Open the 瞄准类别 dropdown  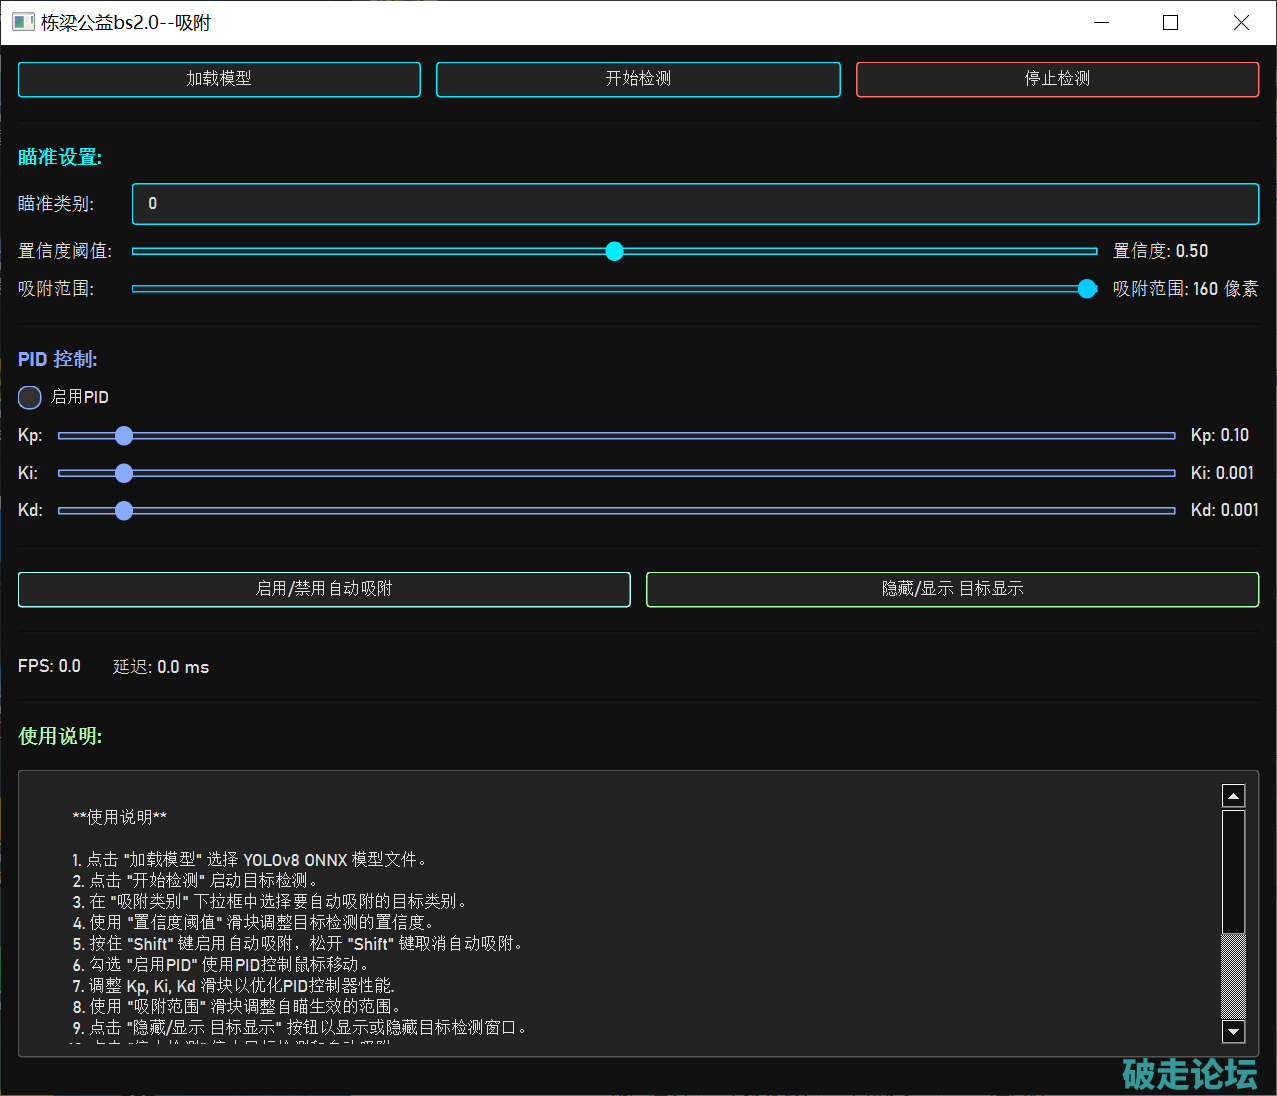click(x=695, y=204)
